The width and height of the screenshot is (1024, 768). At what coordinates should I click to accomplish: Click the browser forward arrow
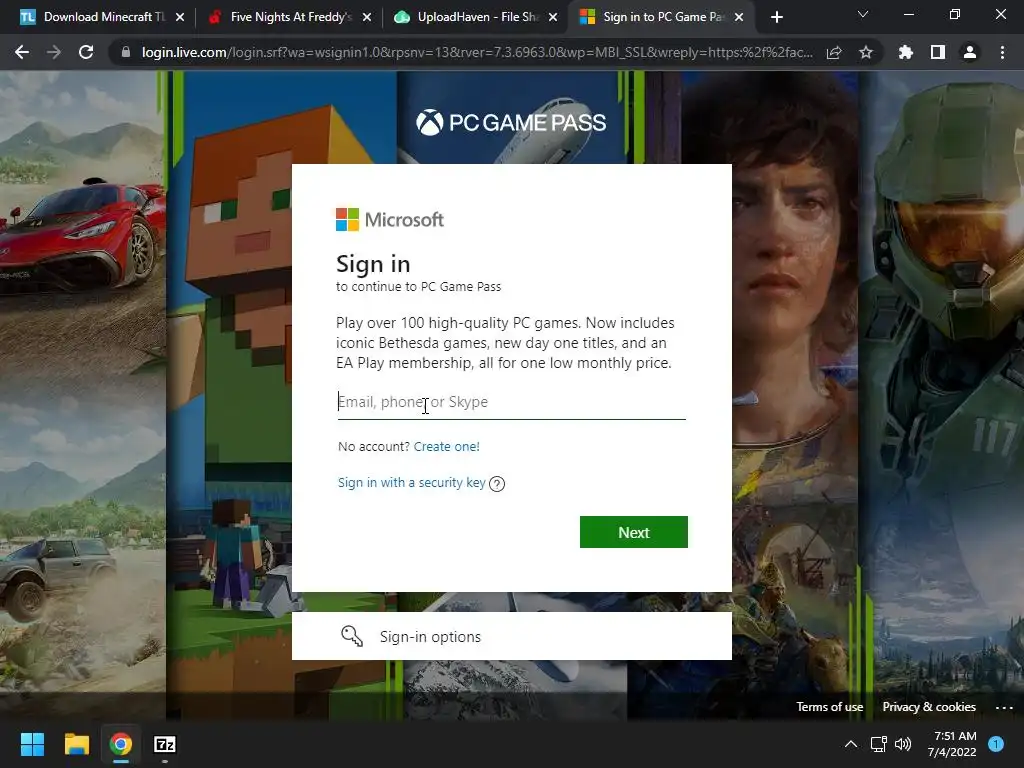54,52
